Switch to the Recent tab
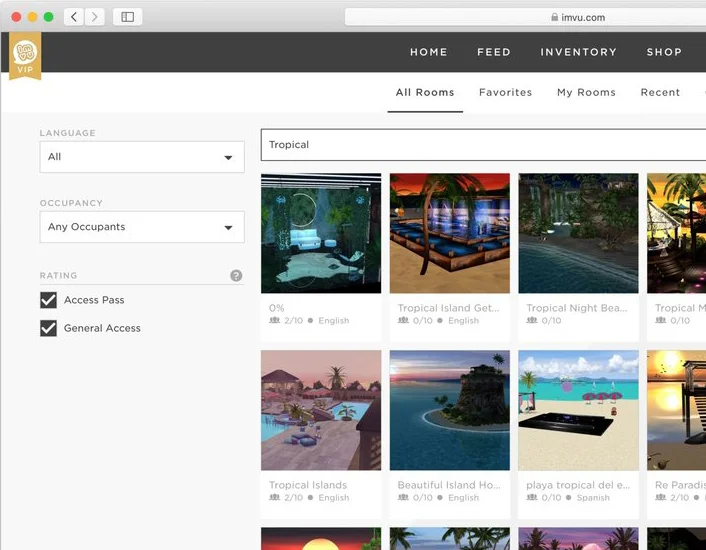 pyautogui.click(x=660, y=92)
